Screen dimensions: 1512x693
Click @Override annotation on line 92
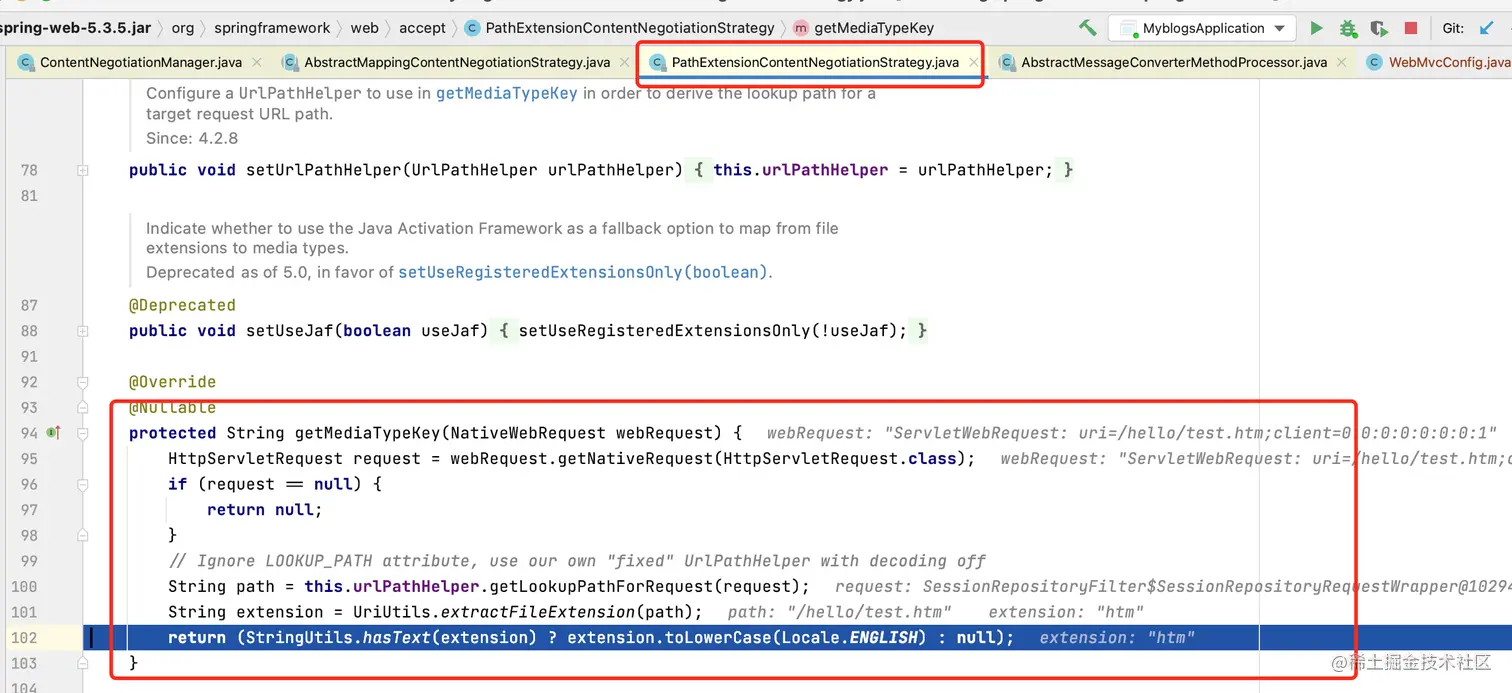pyautogui.click(x=172, y=382)
